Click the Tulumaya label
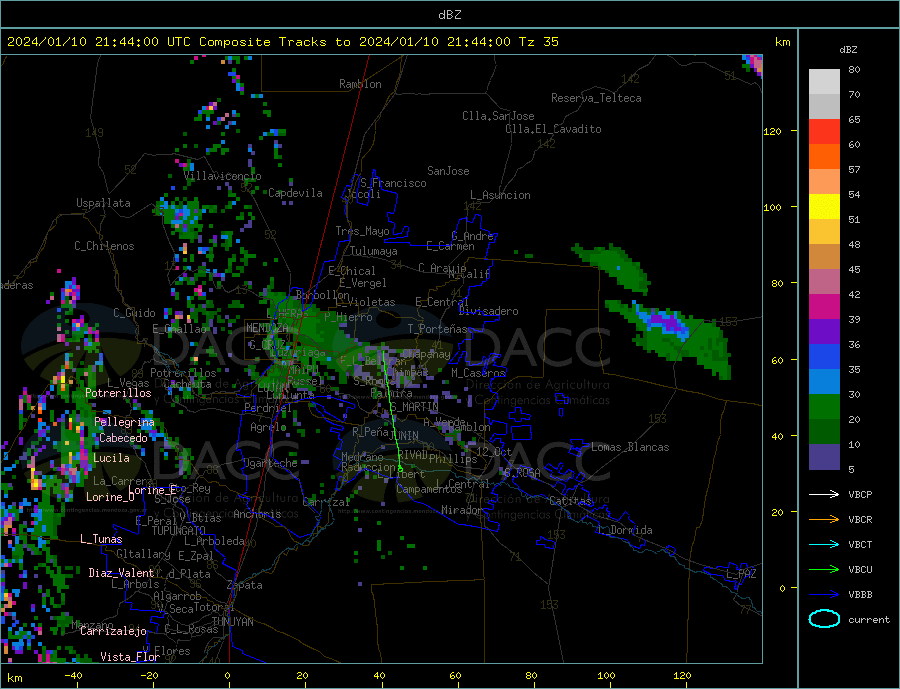Viewport: 900px width, 689px height. [x=374, y=251]
